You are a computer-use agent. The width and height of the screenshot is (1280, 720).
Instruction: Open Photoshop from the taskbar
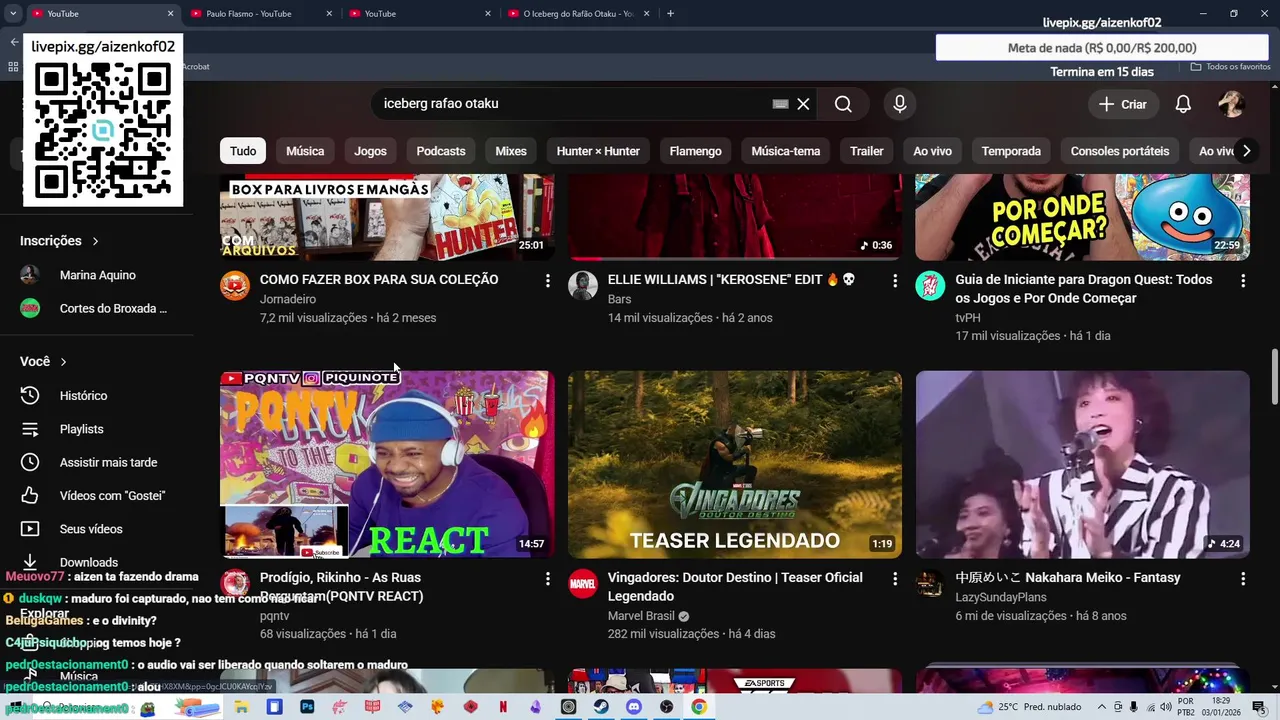pyautogui.click(x=307, y=707)
